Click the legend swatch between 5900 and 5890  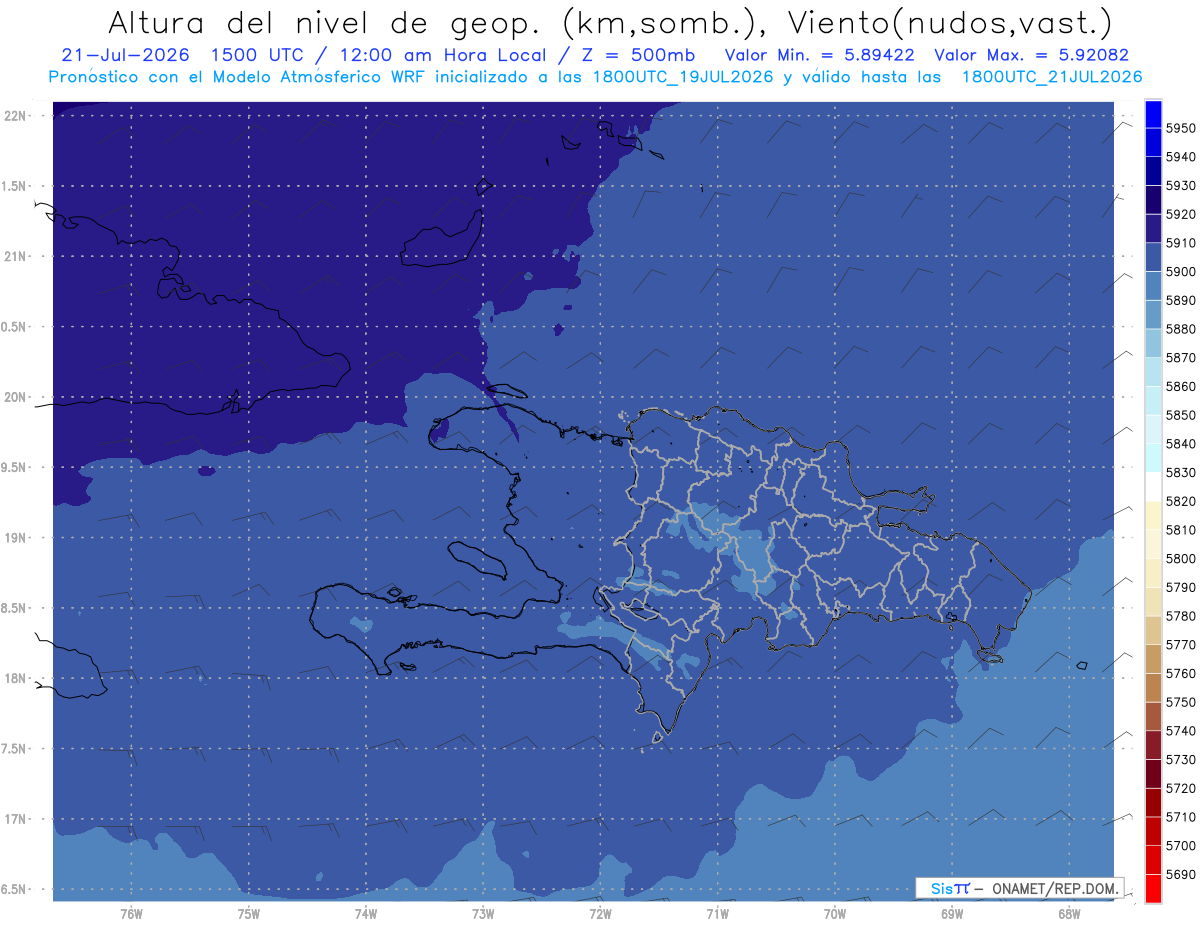[1153, 286]
